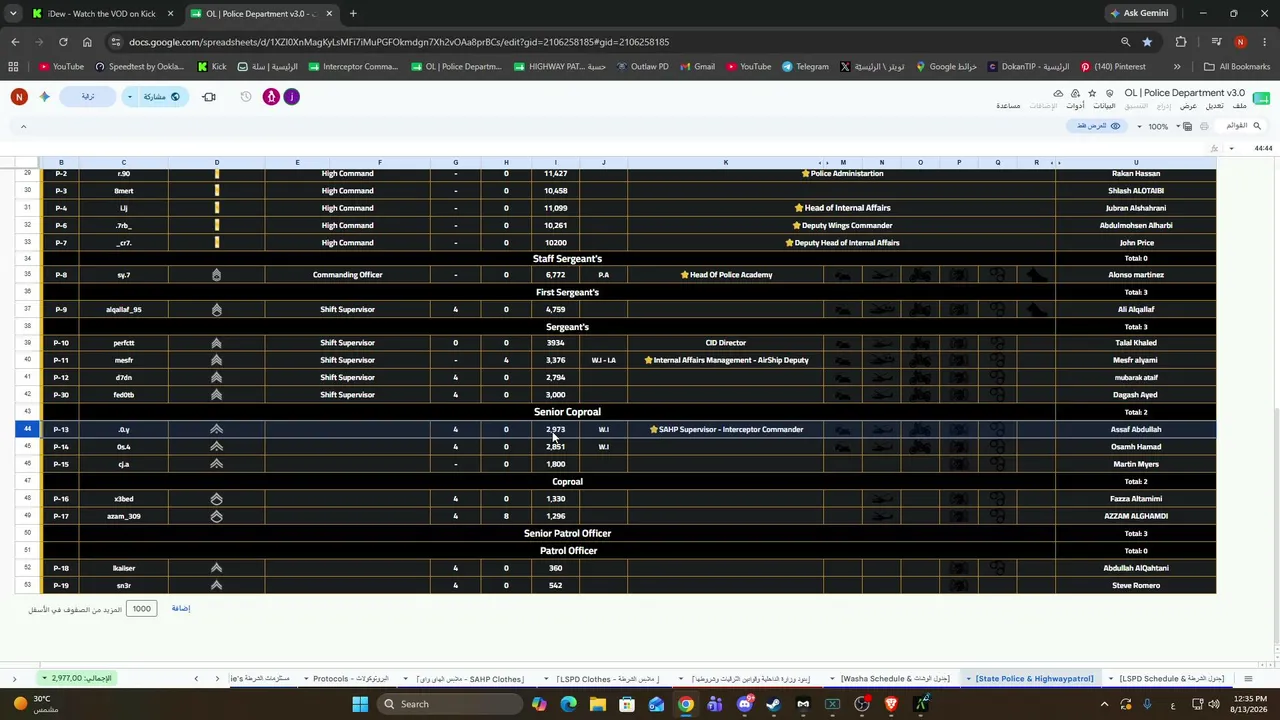This screenshot has height=720, width=1280.
Task: Open the Gemini sparkle icon in Sheets
Action: (x=44, y=97)
